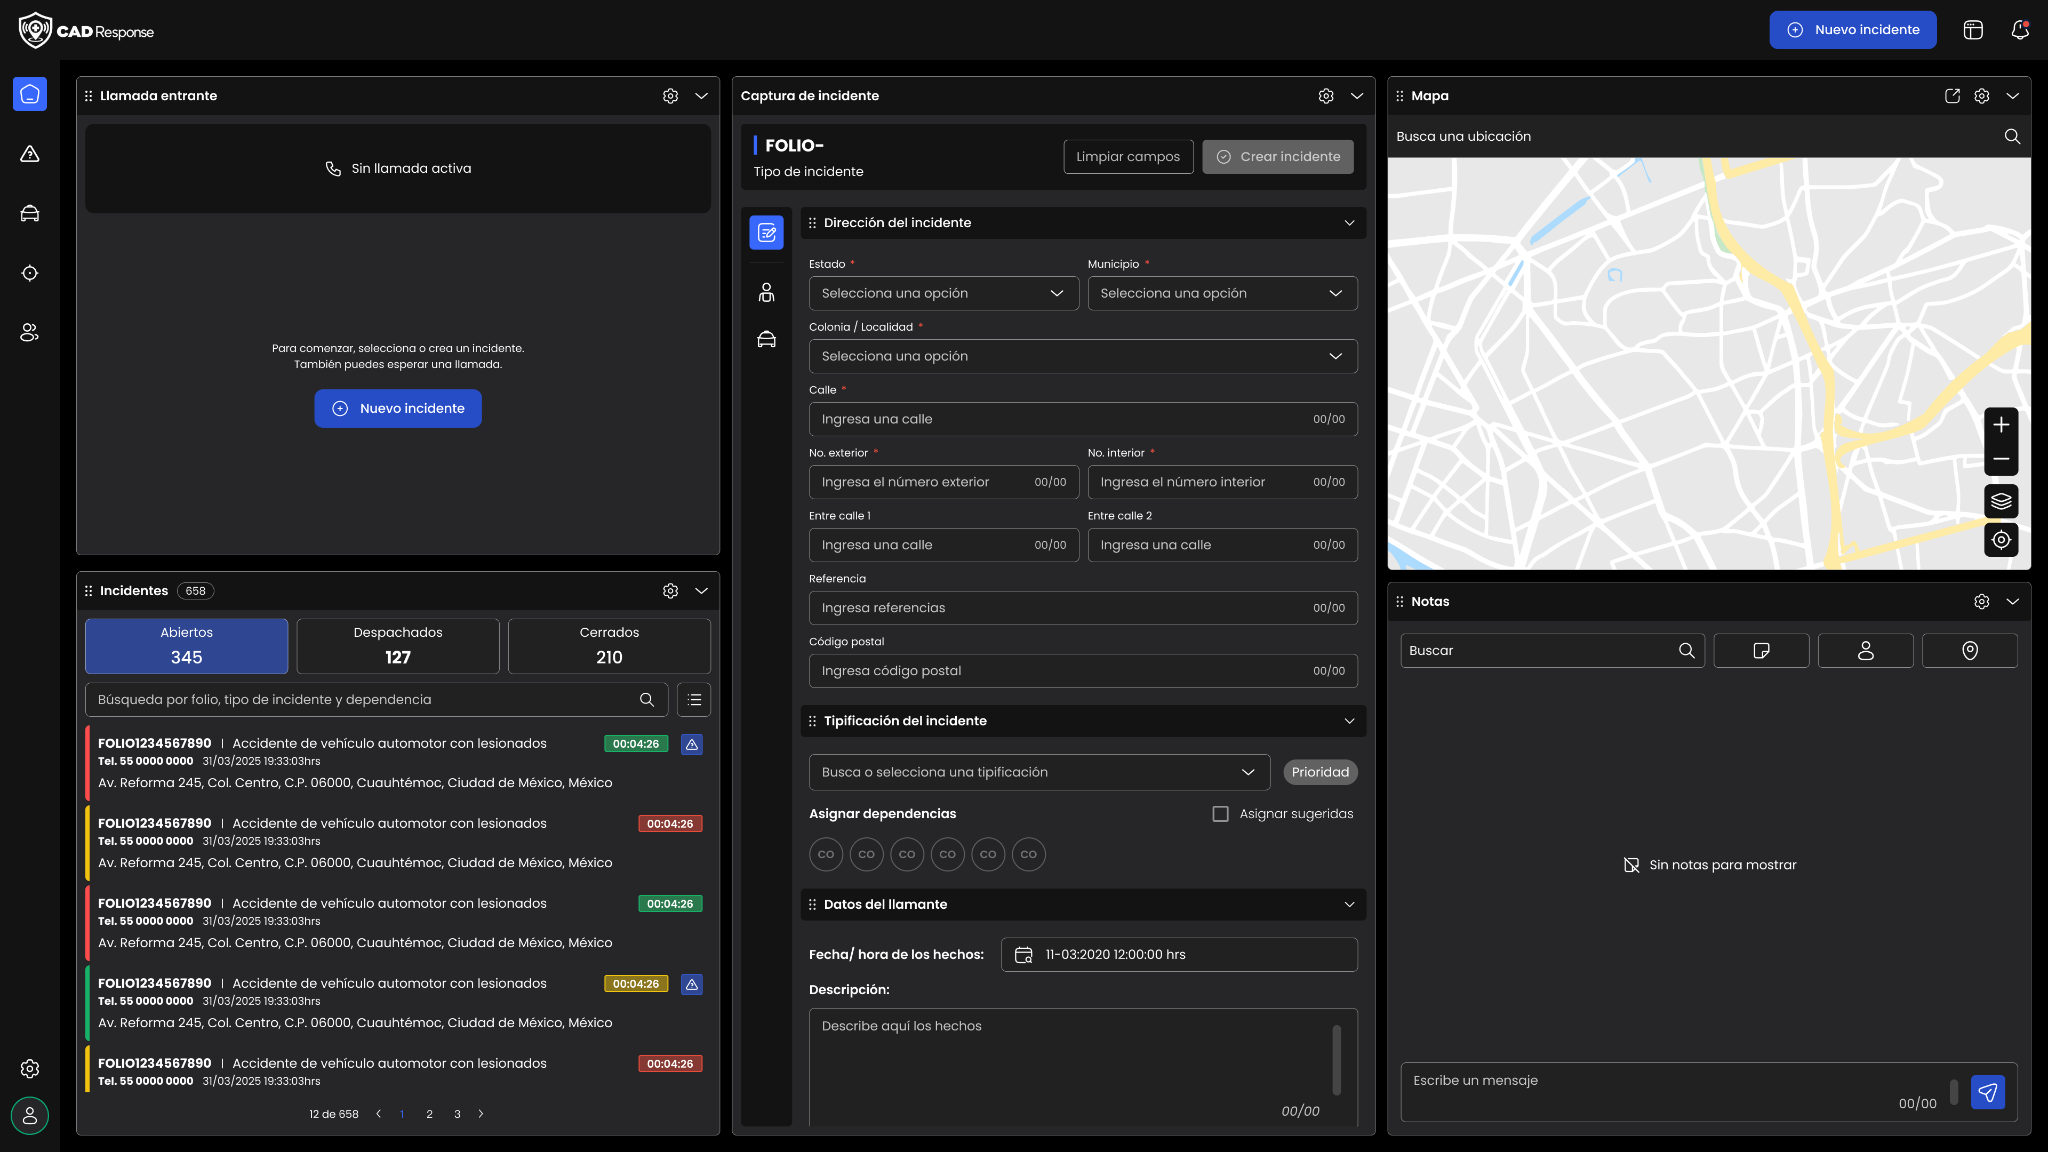Go to page 2 of incidents

click(429, 1114)
